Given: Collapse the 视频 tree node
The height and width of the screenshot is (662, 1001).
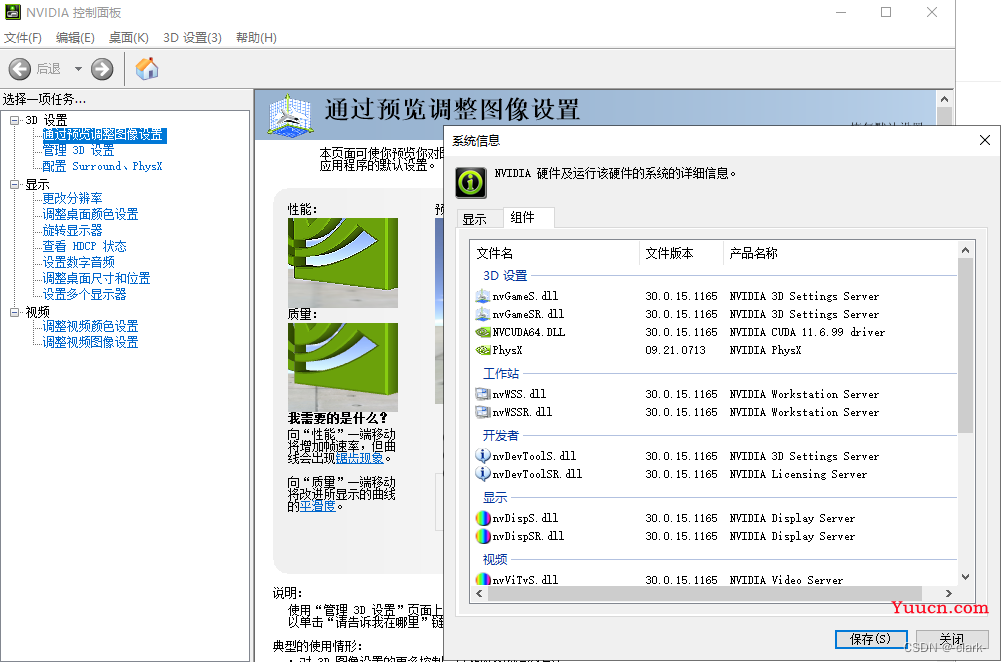Looking at the screenshot, I should [x=15, y=312].
